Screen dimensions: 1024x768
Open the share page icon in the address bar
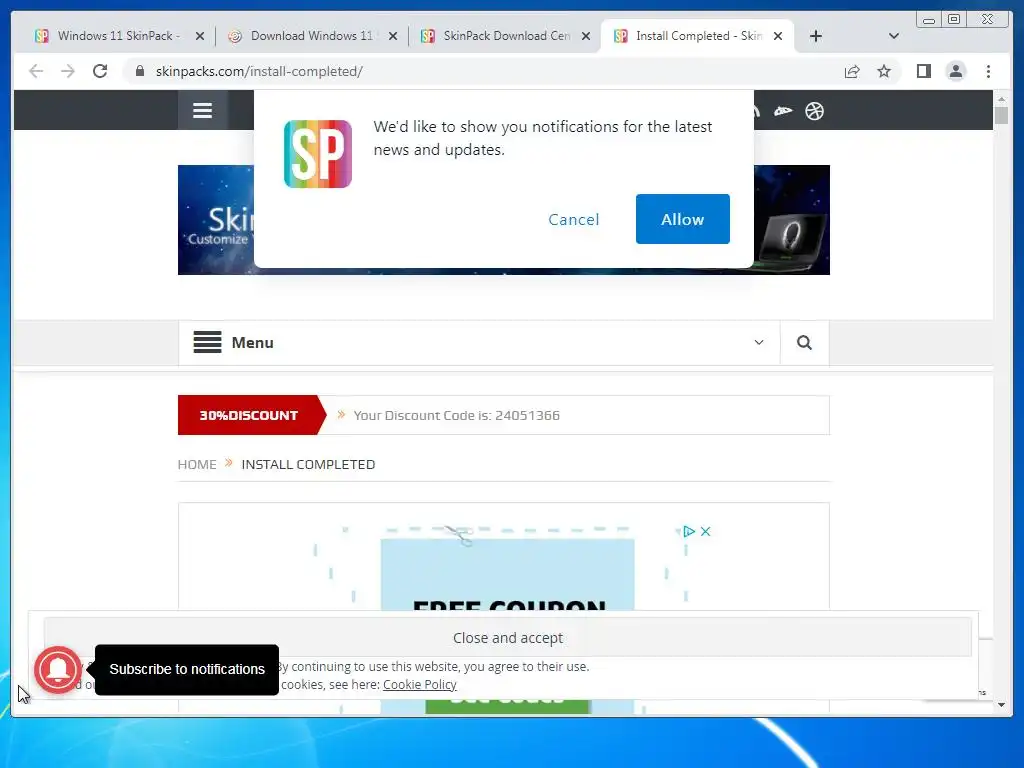(852, 71)
